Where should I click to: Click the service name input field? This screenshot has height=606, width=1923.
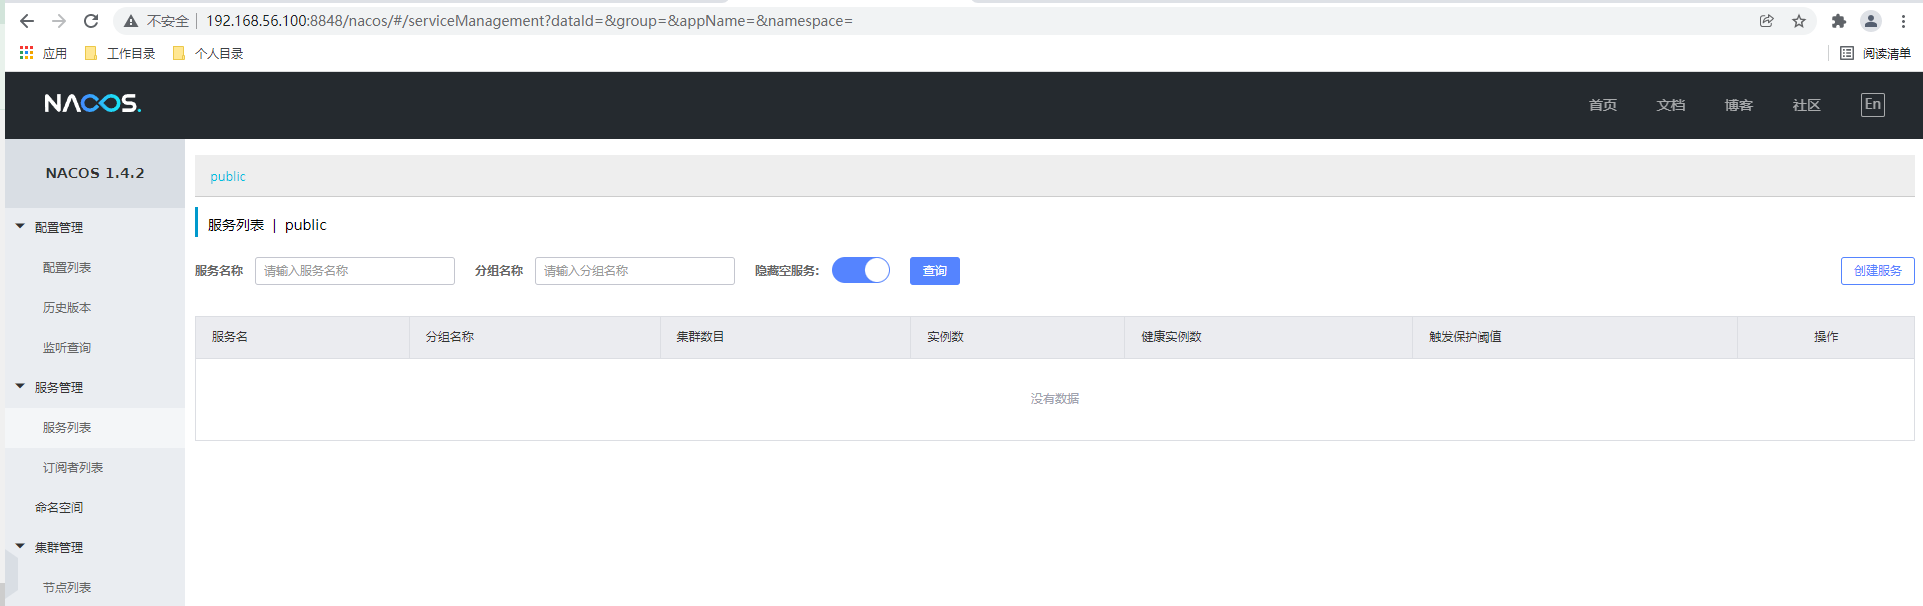[x=354, y=271]
